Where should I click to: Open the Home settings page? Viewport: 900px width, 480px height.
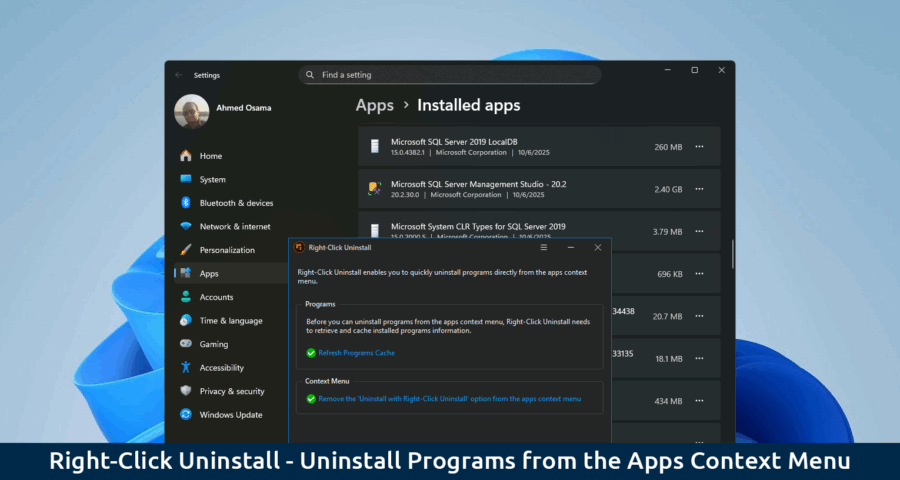coord(210,156)
